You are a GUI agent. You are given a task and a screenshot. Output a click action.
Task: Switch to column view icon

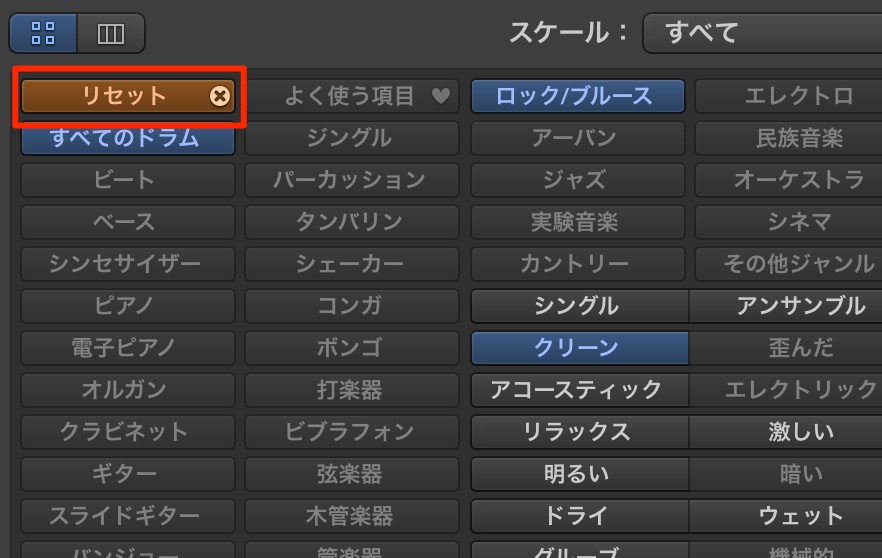point(111,33)
